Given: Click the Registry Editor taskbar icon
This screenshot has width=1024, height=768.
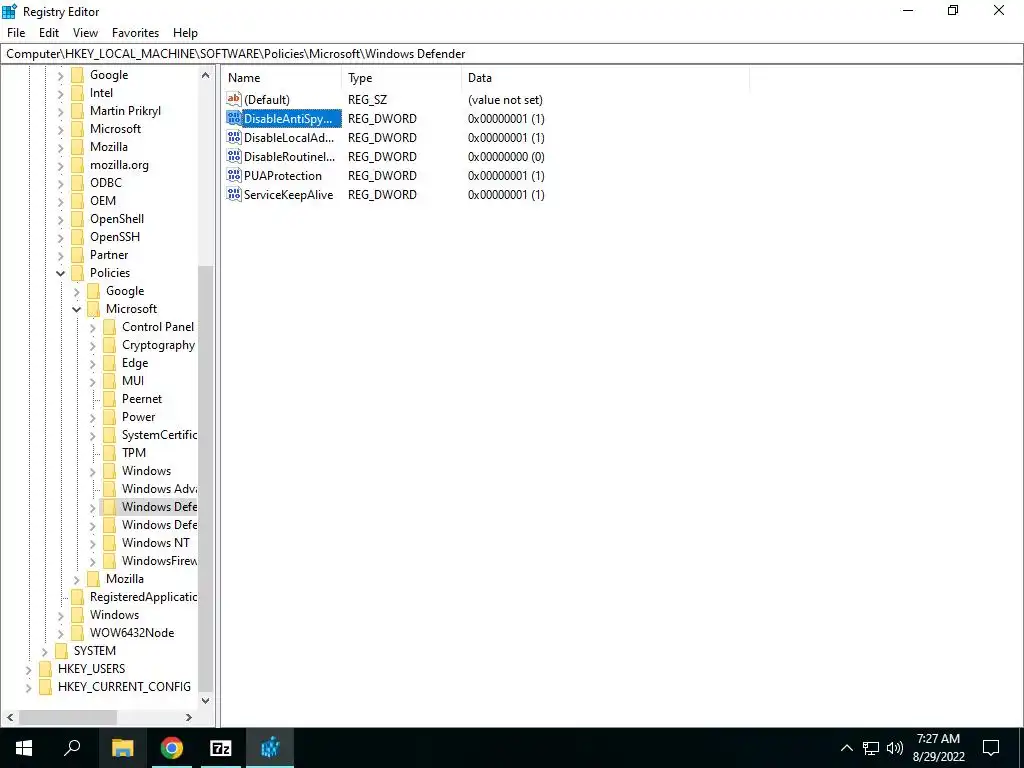Looking at the screenshot, I should pos(270,748).
